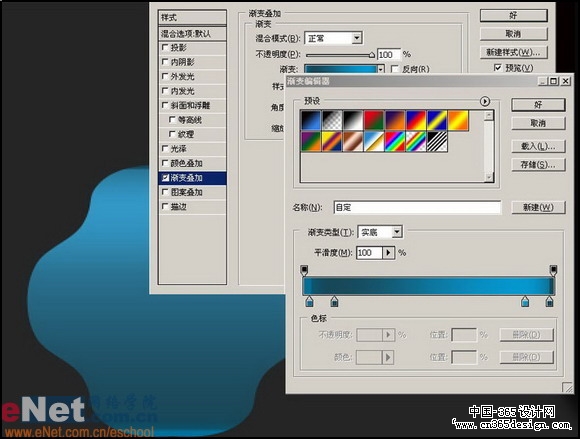
Task: Select 渐变叠加 in the styles list
Action: (x=192, y=178)
